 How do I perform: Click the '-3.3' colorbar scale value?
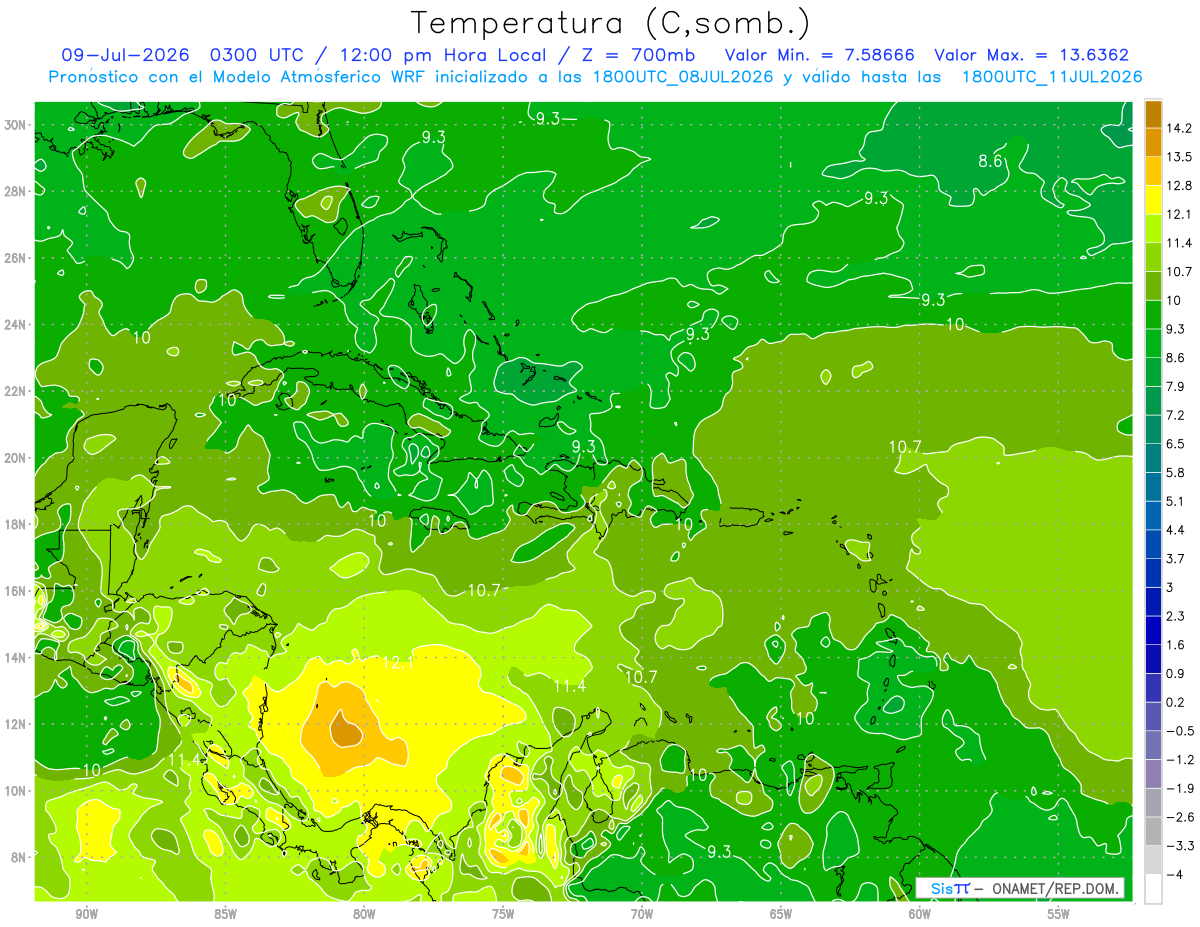click(1179, 846)
